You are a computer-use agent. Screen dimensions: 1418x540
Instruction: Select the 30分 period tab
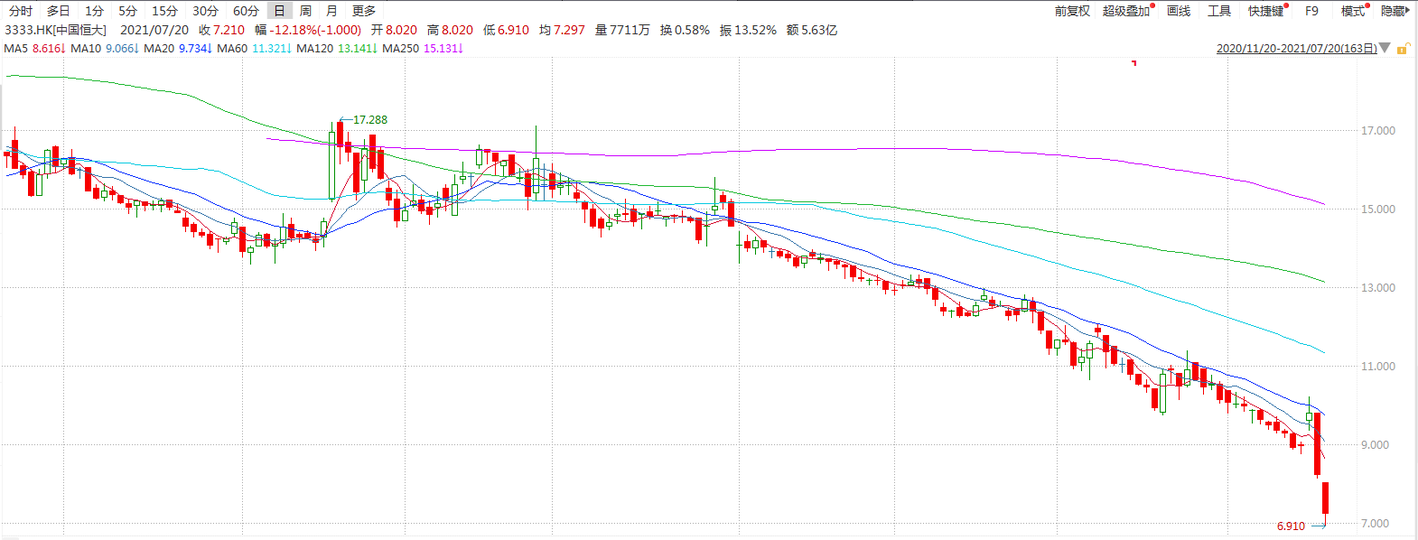click(x=205, y=11)
